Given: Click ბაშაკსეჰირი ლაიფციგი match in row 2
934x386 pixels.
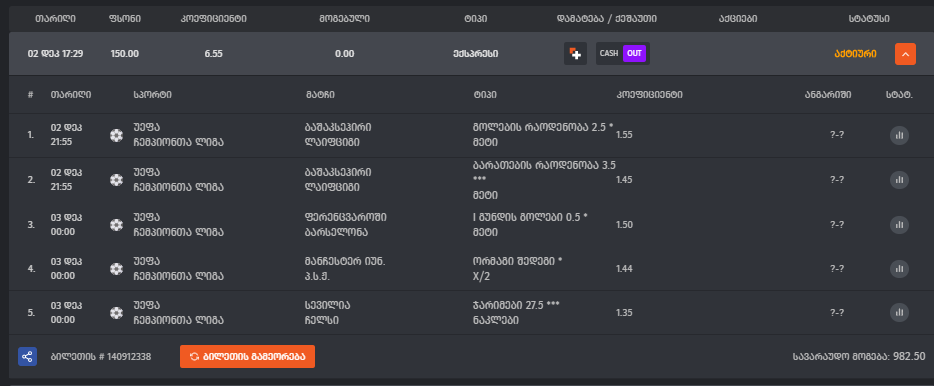Looking at the screenshot, I should pyautogui.click(x=337, y=180).
